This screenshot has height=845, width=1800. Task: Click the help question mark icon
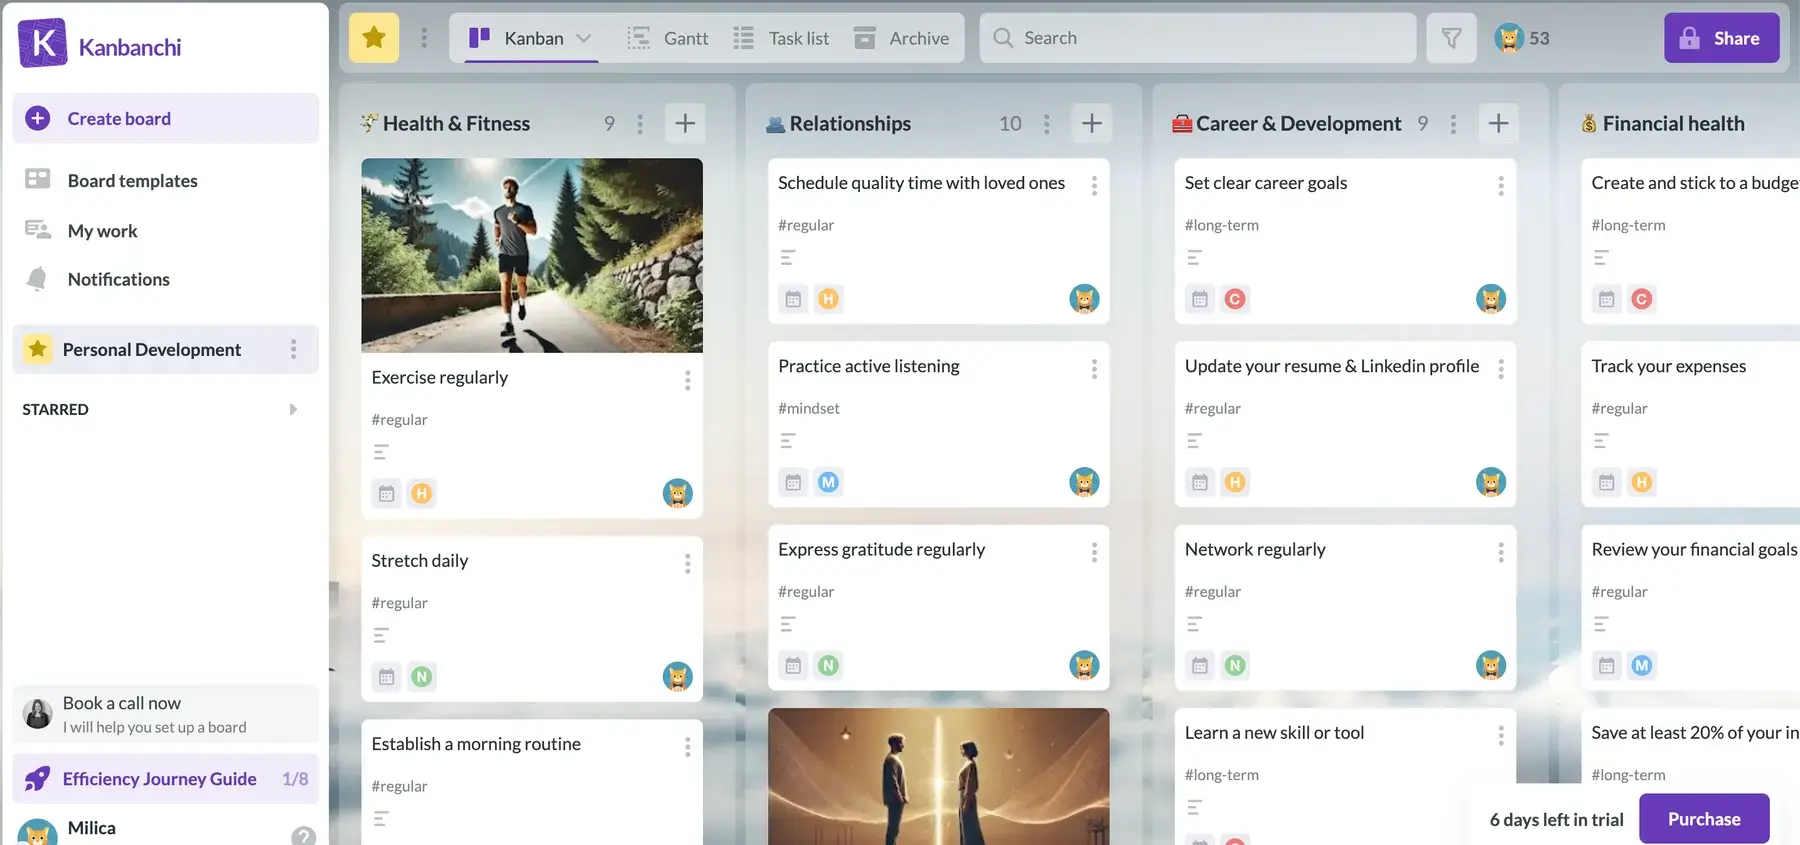pyautogui.click(x=303, y=836)
